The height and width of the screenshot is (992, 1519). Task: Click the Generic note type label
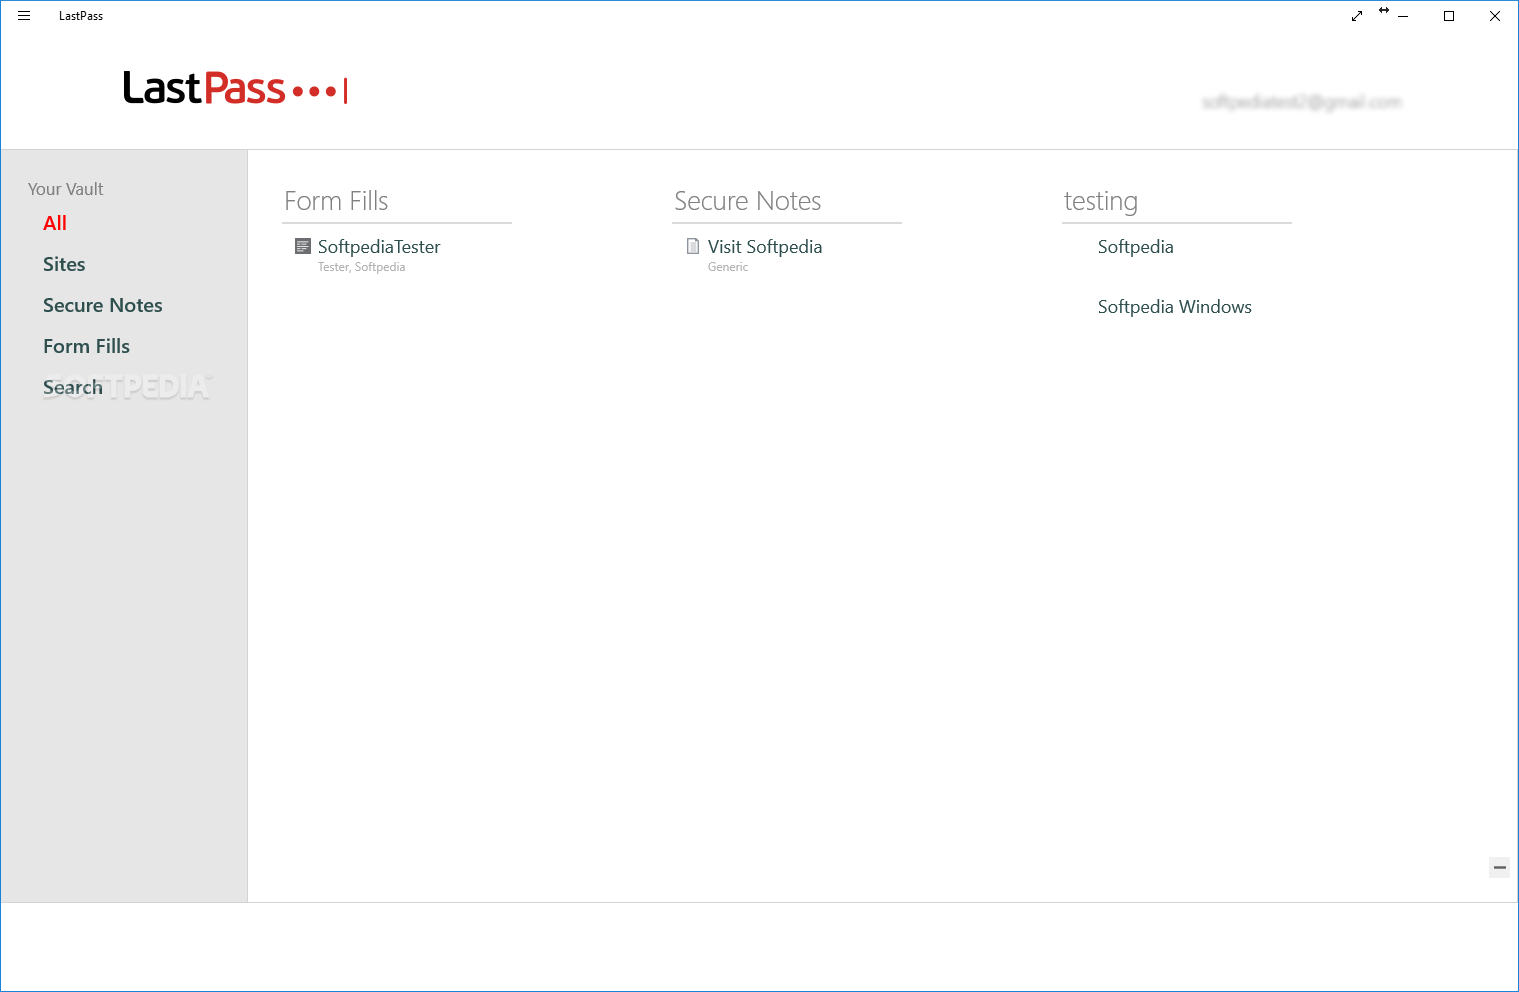pyautogui.click(x=728, y=267)
